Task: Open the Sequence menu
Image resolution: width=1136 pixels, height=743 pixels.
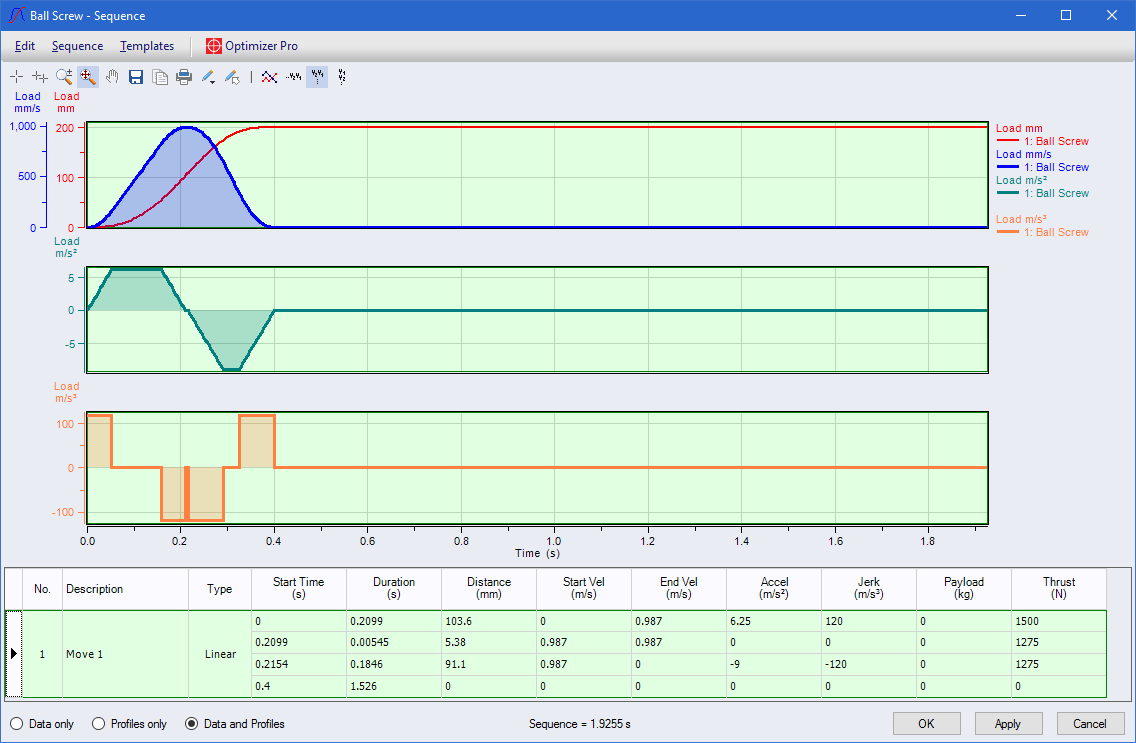Action: [77, 46]
